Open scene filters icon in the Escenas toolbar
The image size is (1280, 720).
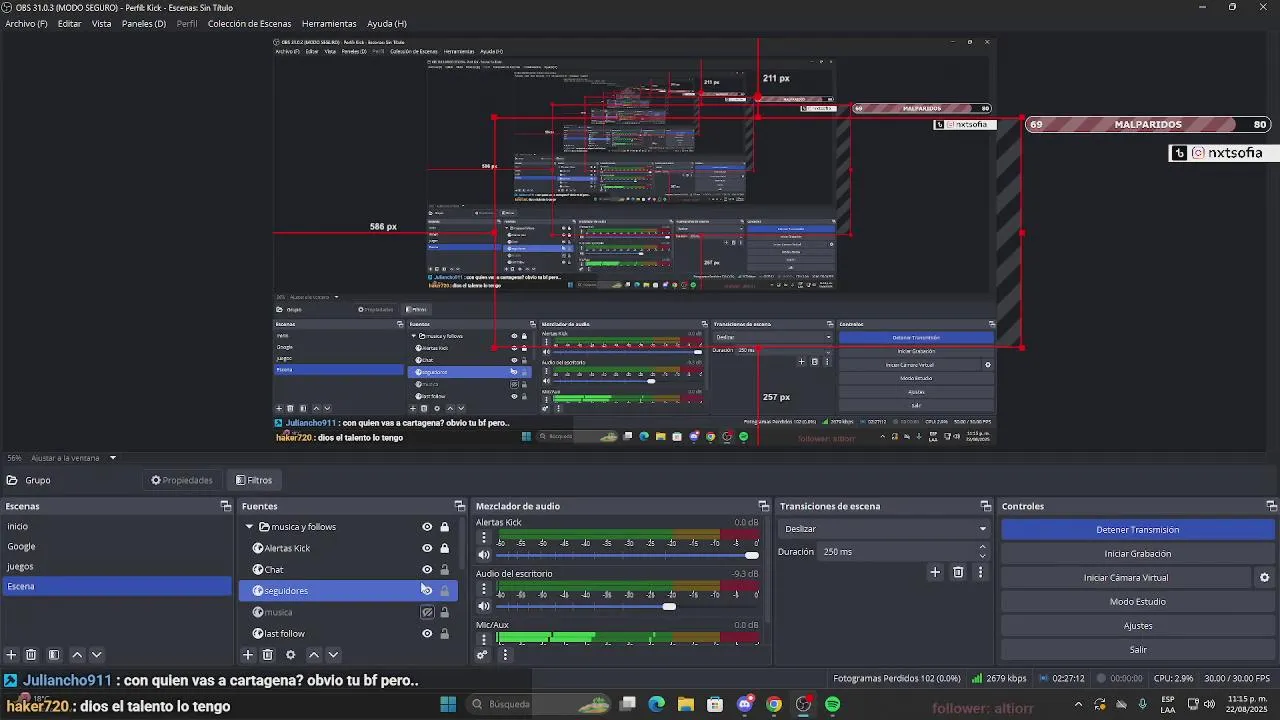tap(54, 655)
